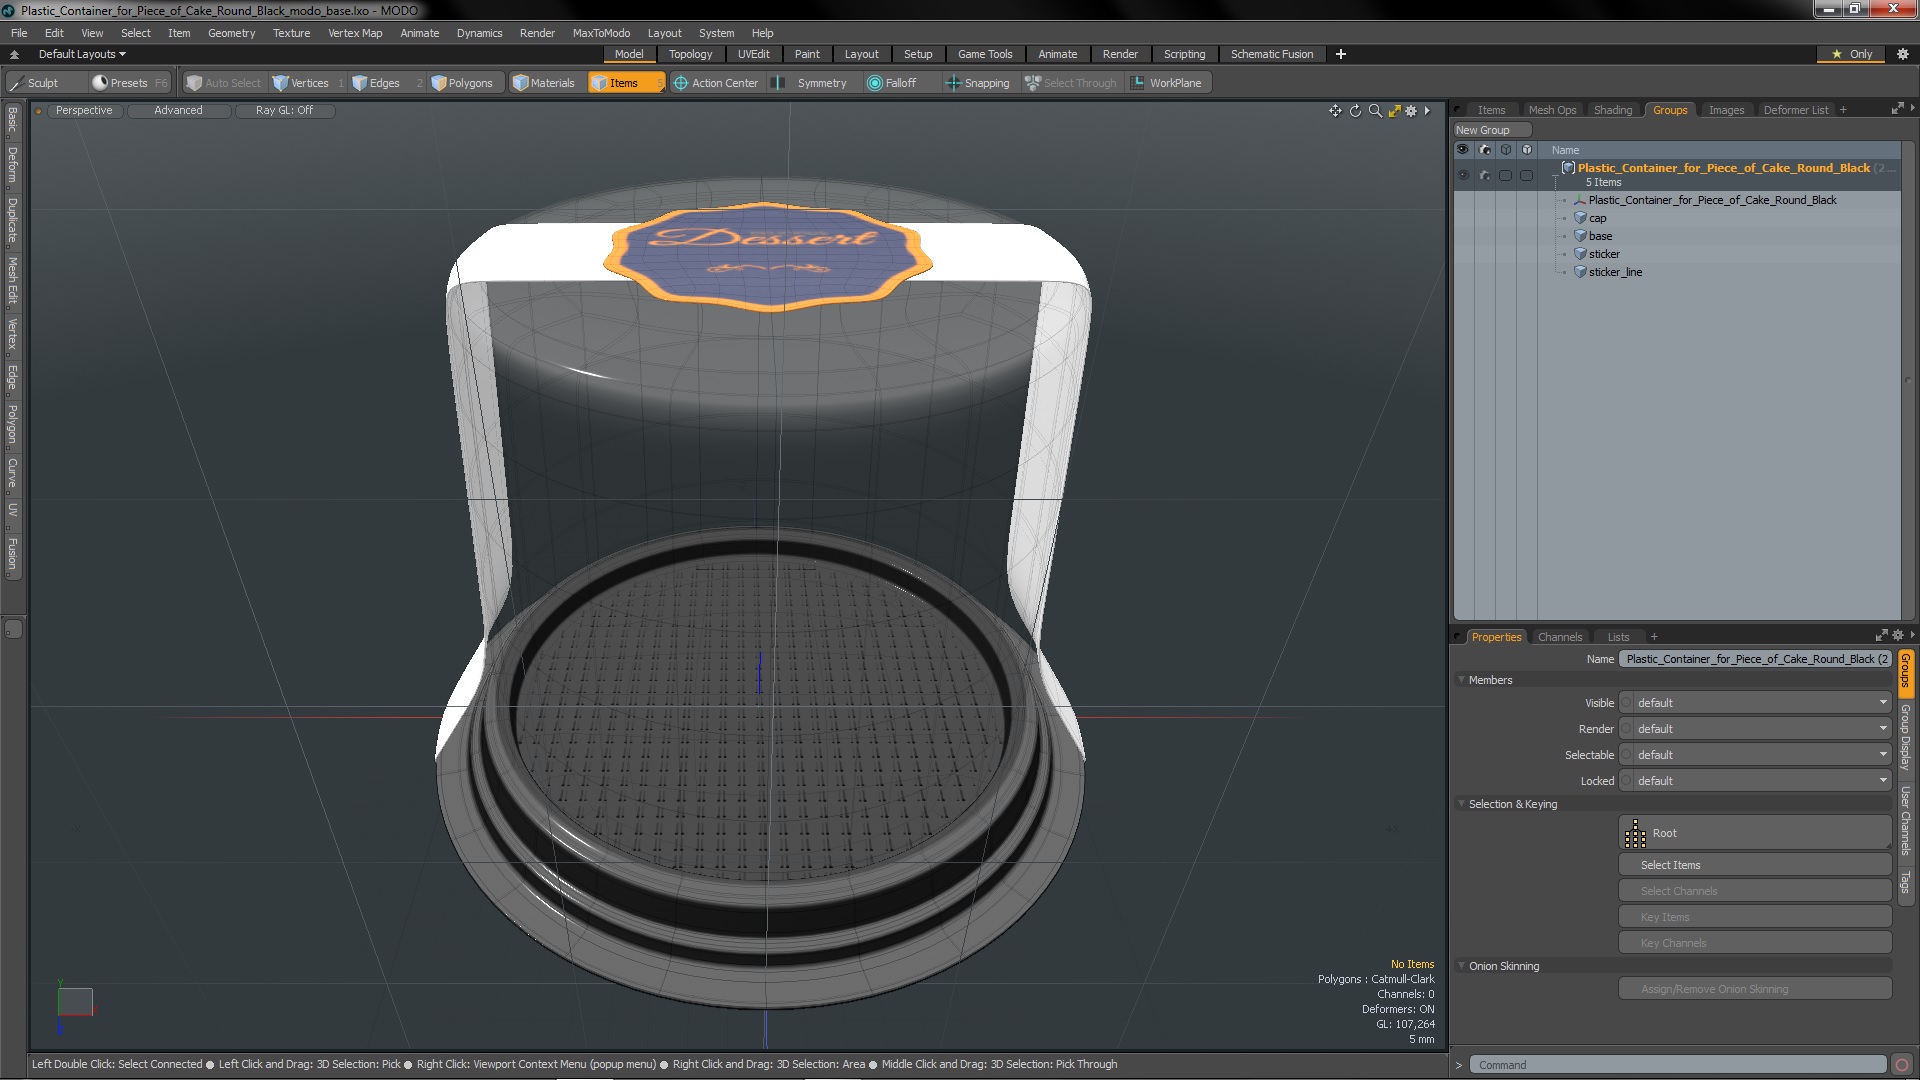Image resolution: width=1920 pixels, height=1080 pixels.
Task: Select the Polygons selection mode
Action: click(462, 83)
